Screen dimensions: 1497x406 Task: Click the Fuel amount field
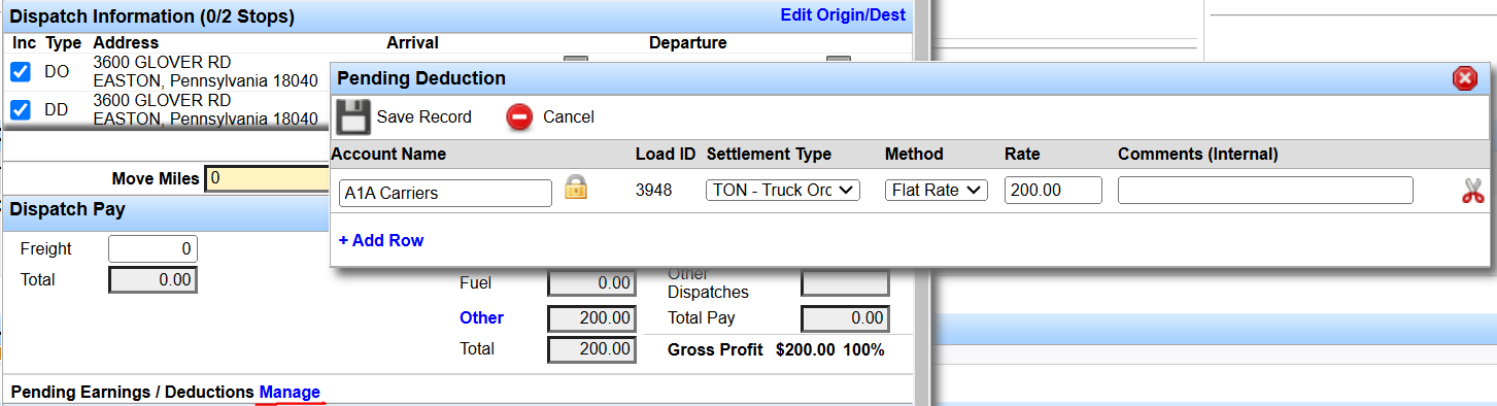592,283
